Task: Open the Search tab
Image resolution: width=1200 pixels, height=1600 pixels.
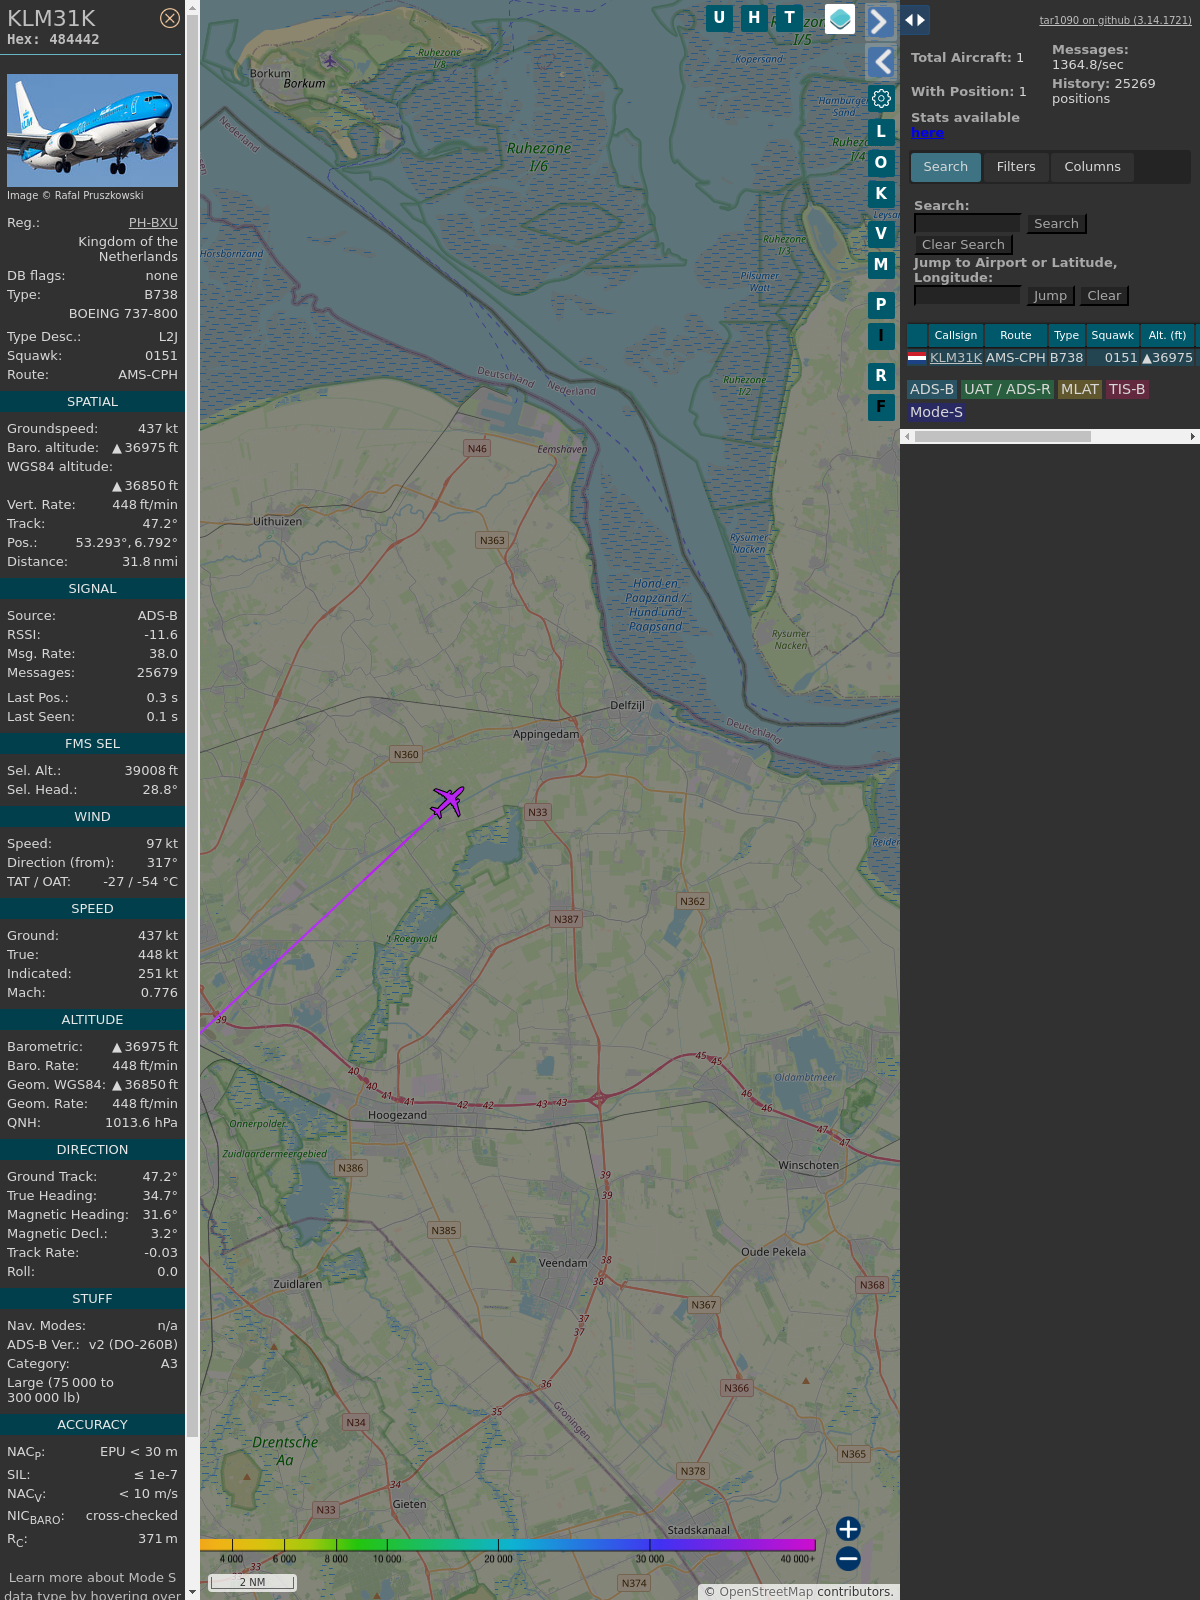Action: click(x=946, y=167)
